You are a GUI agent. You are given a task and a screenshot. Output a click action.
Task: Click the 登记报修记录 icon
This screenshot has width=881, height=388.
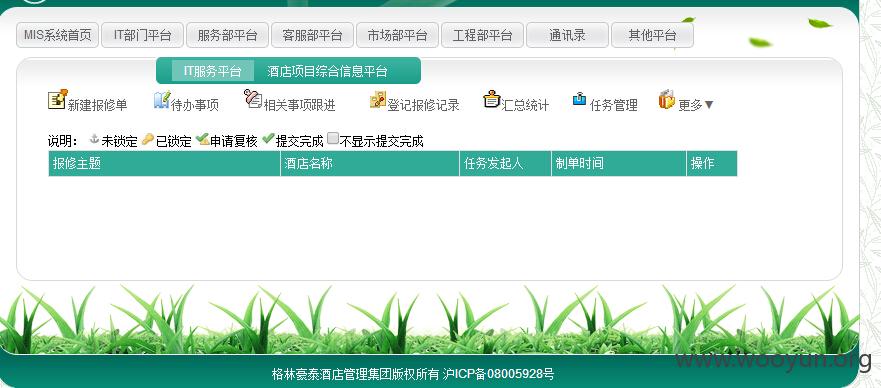[378, 99]
